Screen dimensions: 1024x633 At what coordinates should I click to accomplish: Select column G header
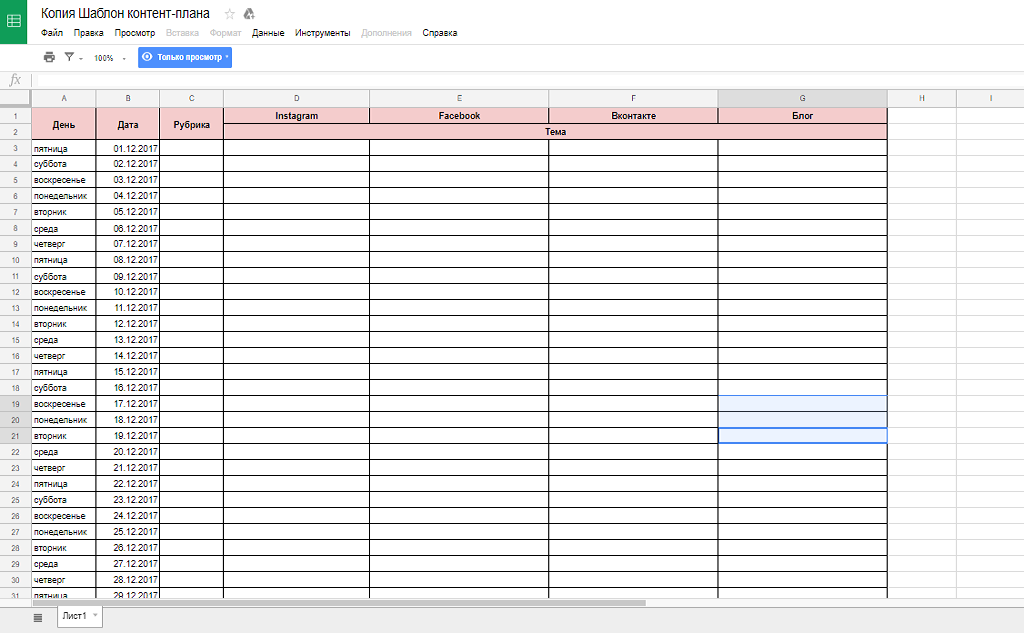tap(802, 98)
